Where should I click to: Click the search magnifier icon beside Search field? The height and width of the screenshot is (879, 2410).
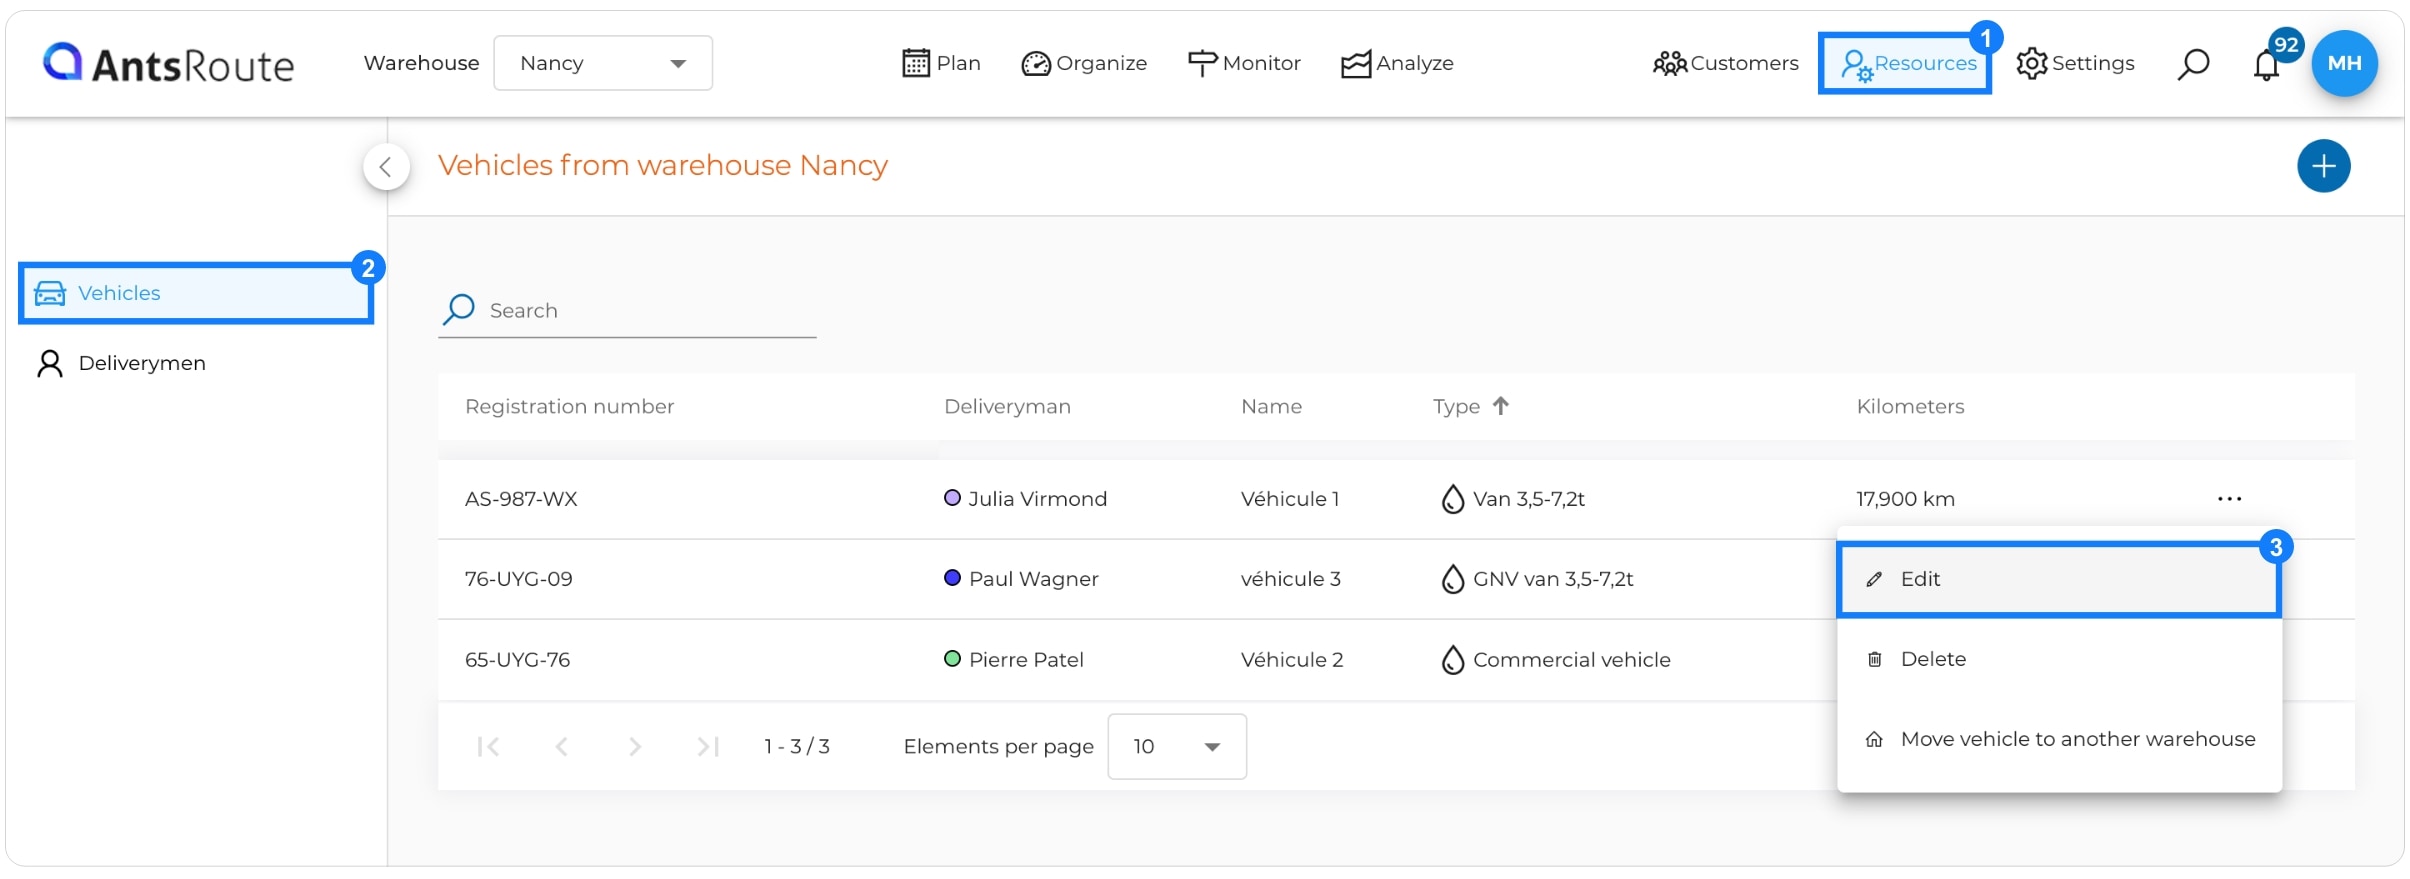(458, 309)
